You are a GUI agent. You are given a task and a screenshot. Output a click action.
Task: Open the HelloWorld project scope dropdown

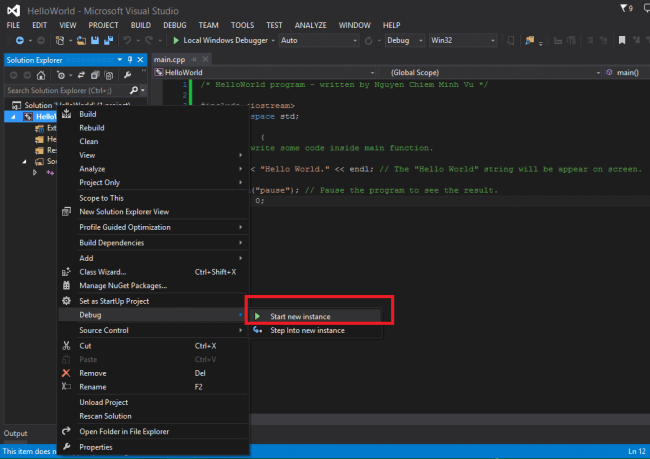point(264,73)
